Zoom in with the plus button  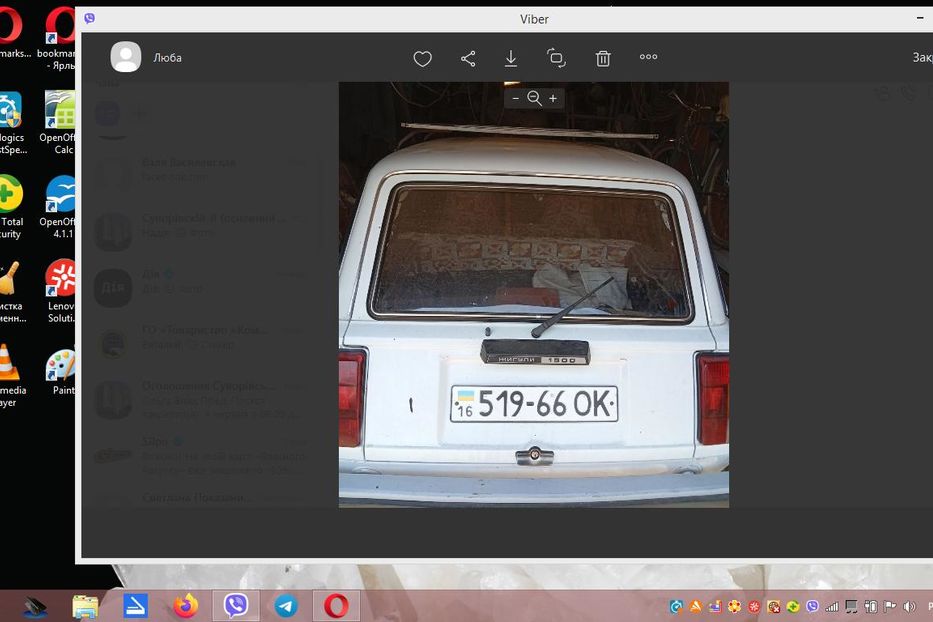point(553,98)
